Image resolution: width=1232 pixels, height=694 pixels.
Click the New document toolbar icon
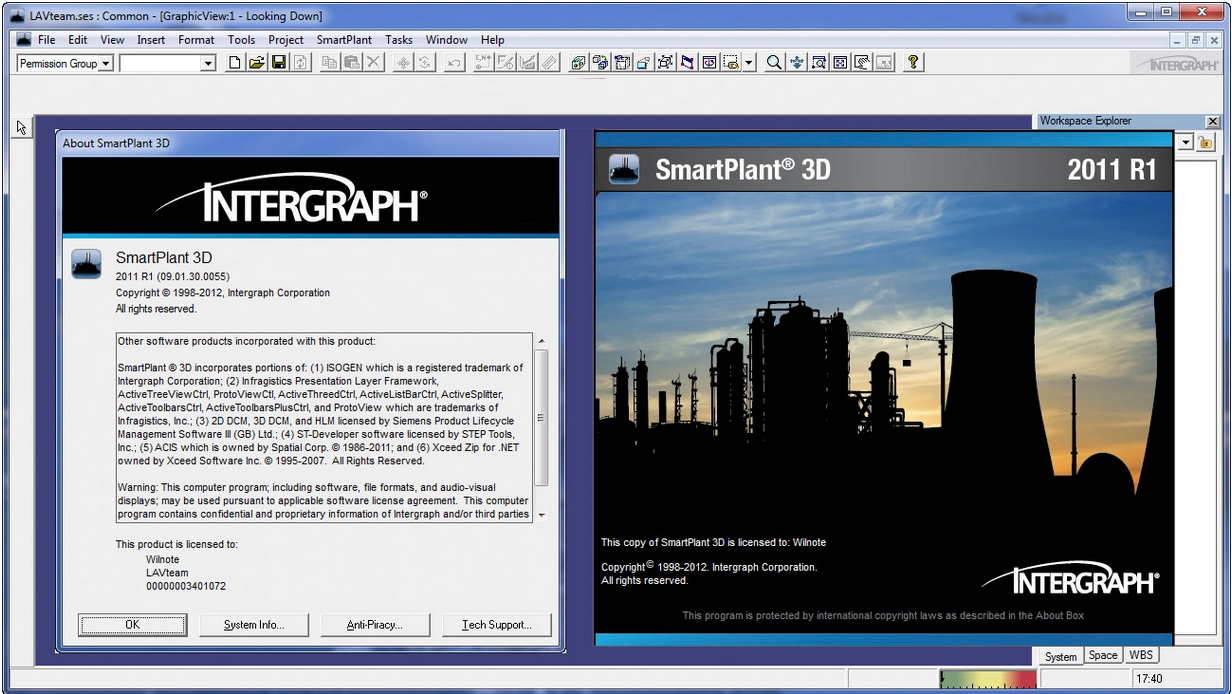click(x=235, y=63)
